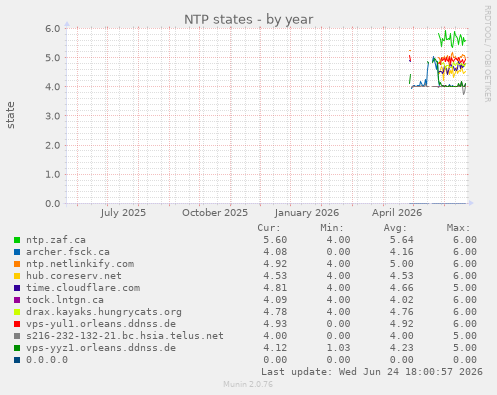The image size is (497, 395).
Task: Click time.cloudflare.com average value 4.66
Action: pos(402,288)
